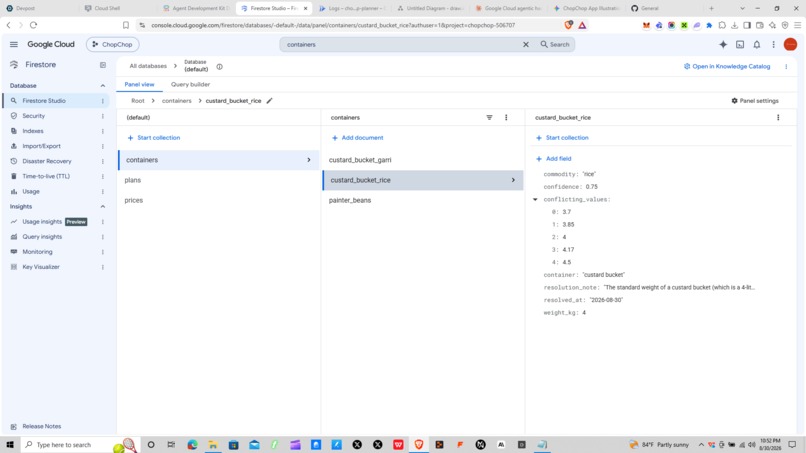Collapse the Insights sidebar section

[x=102, y=207]
